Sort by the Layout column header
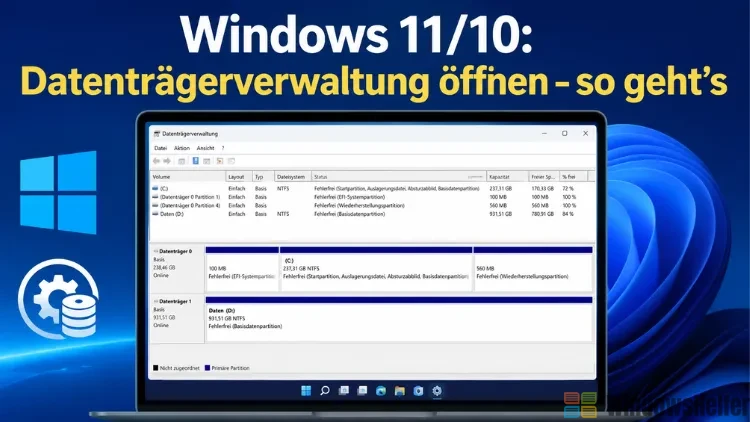This screenshot has height=422, width=750. pyautogui.click(x=239, y=177)
